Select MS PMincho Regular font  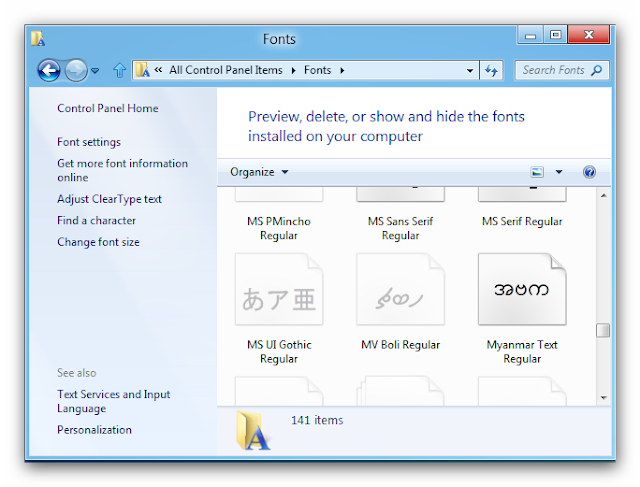pyautogui.click(x=279, y=215)
